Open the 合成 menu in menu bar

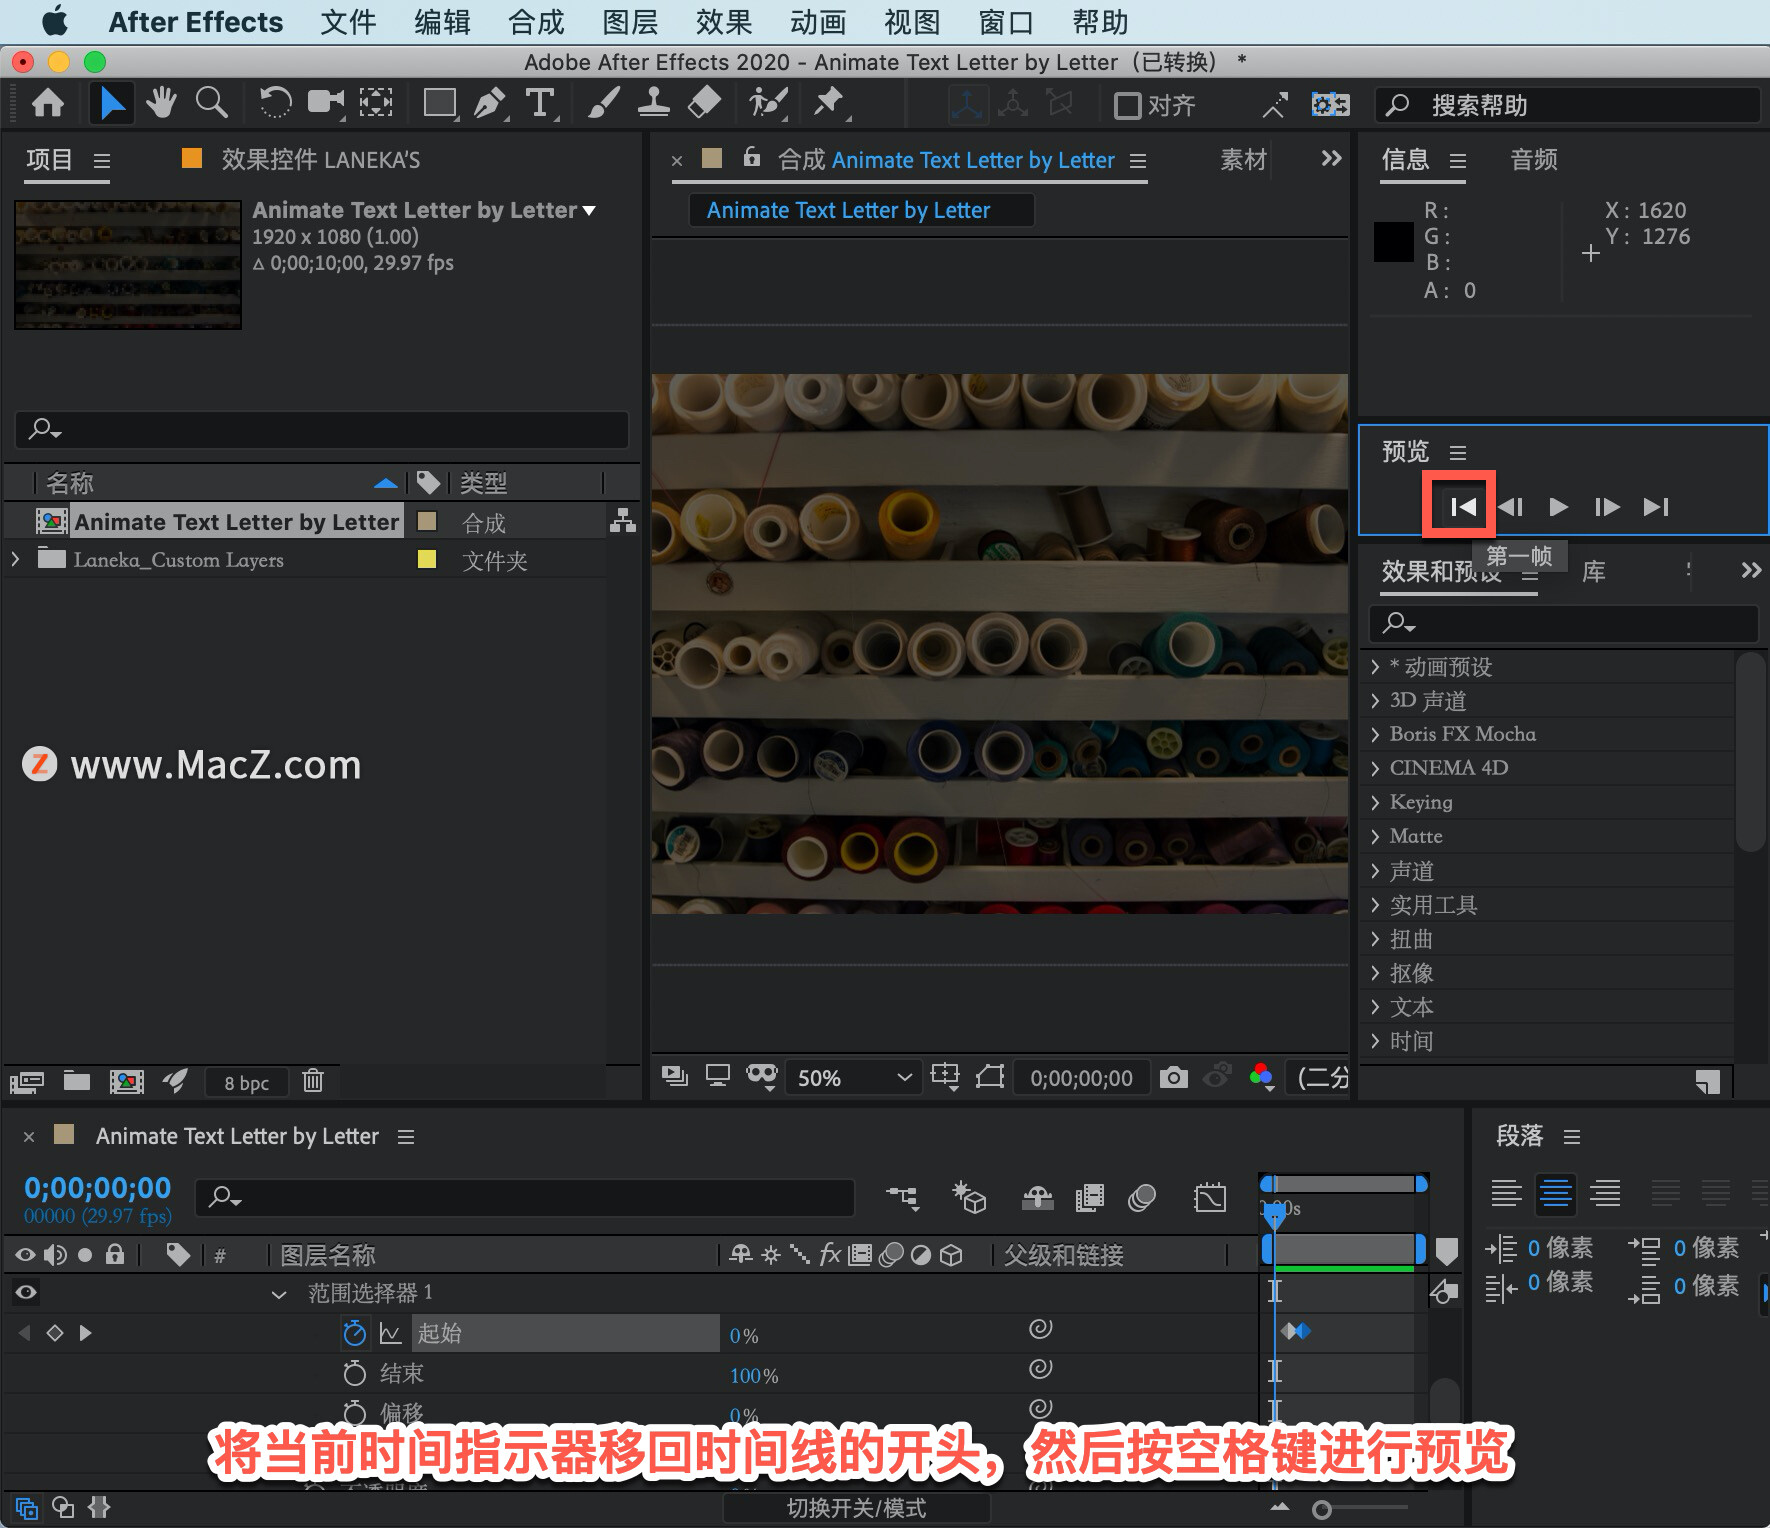pyautogui.click(x=536, y=22)
